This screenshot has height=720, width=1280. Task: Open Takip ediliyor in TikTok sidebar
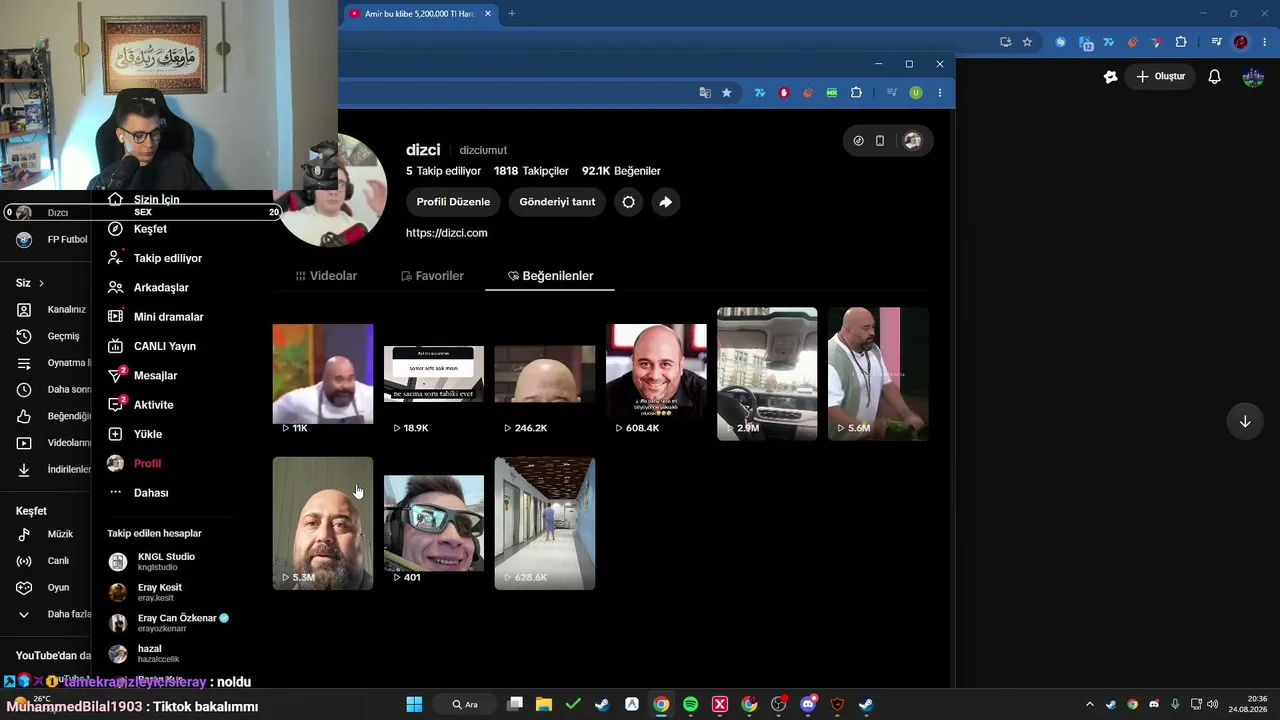[155, 258]
